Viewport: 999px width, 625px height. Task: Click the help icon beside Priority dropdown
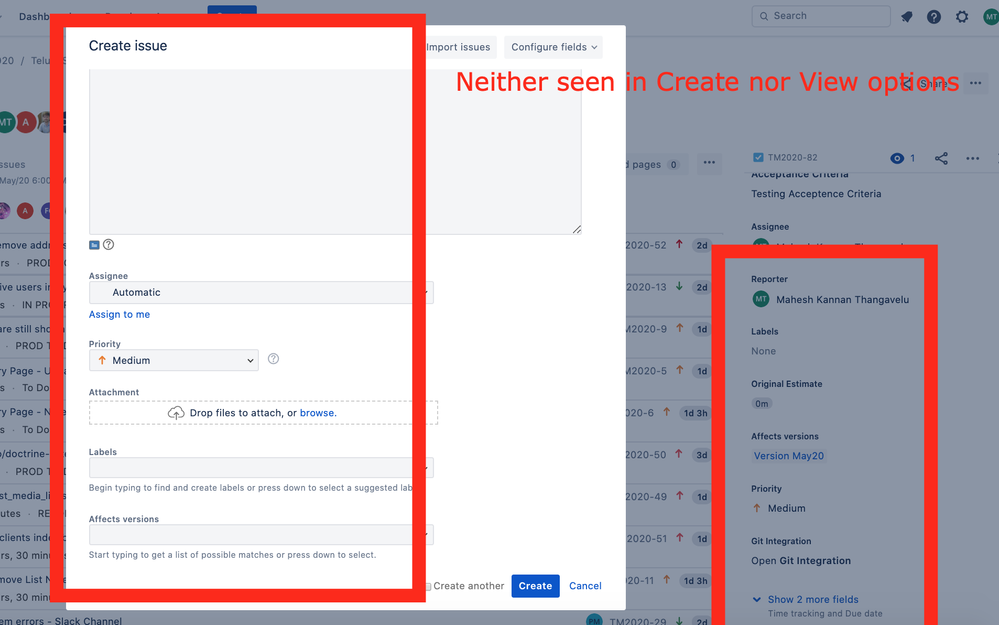click(x=273, y=359)
